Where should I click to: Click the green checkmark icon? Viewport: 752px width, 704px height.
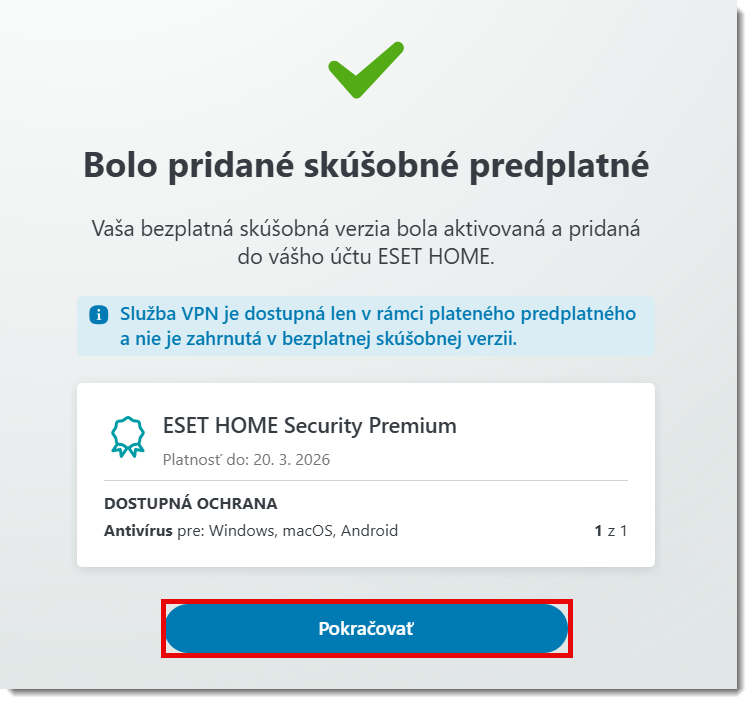coord(365,69)
